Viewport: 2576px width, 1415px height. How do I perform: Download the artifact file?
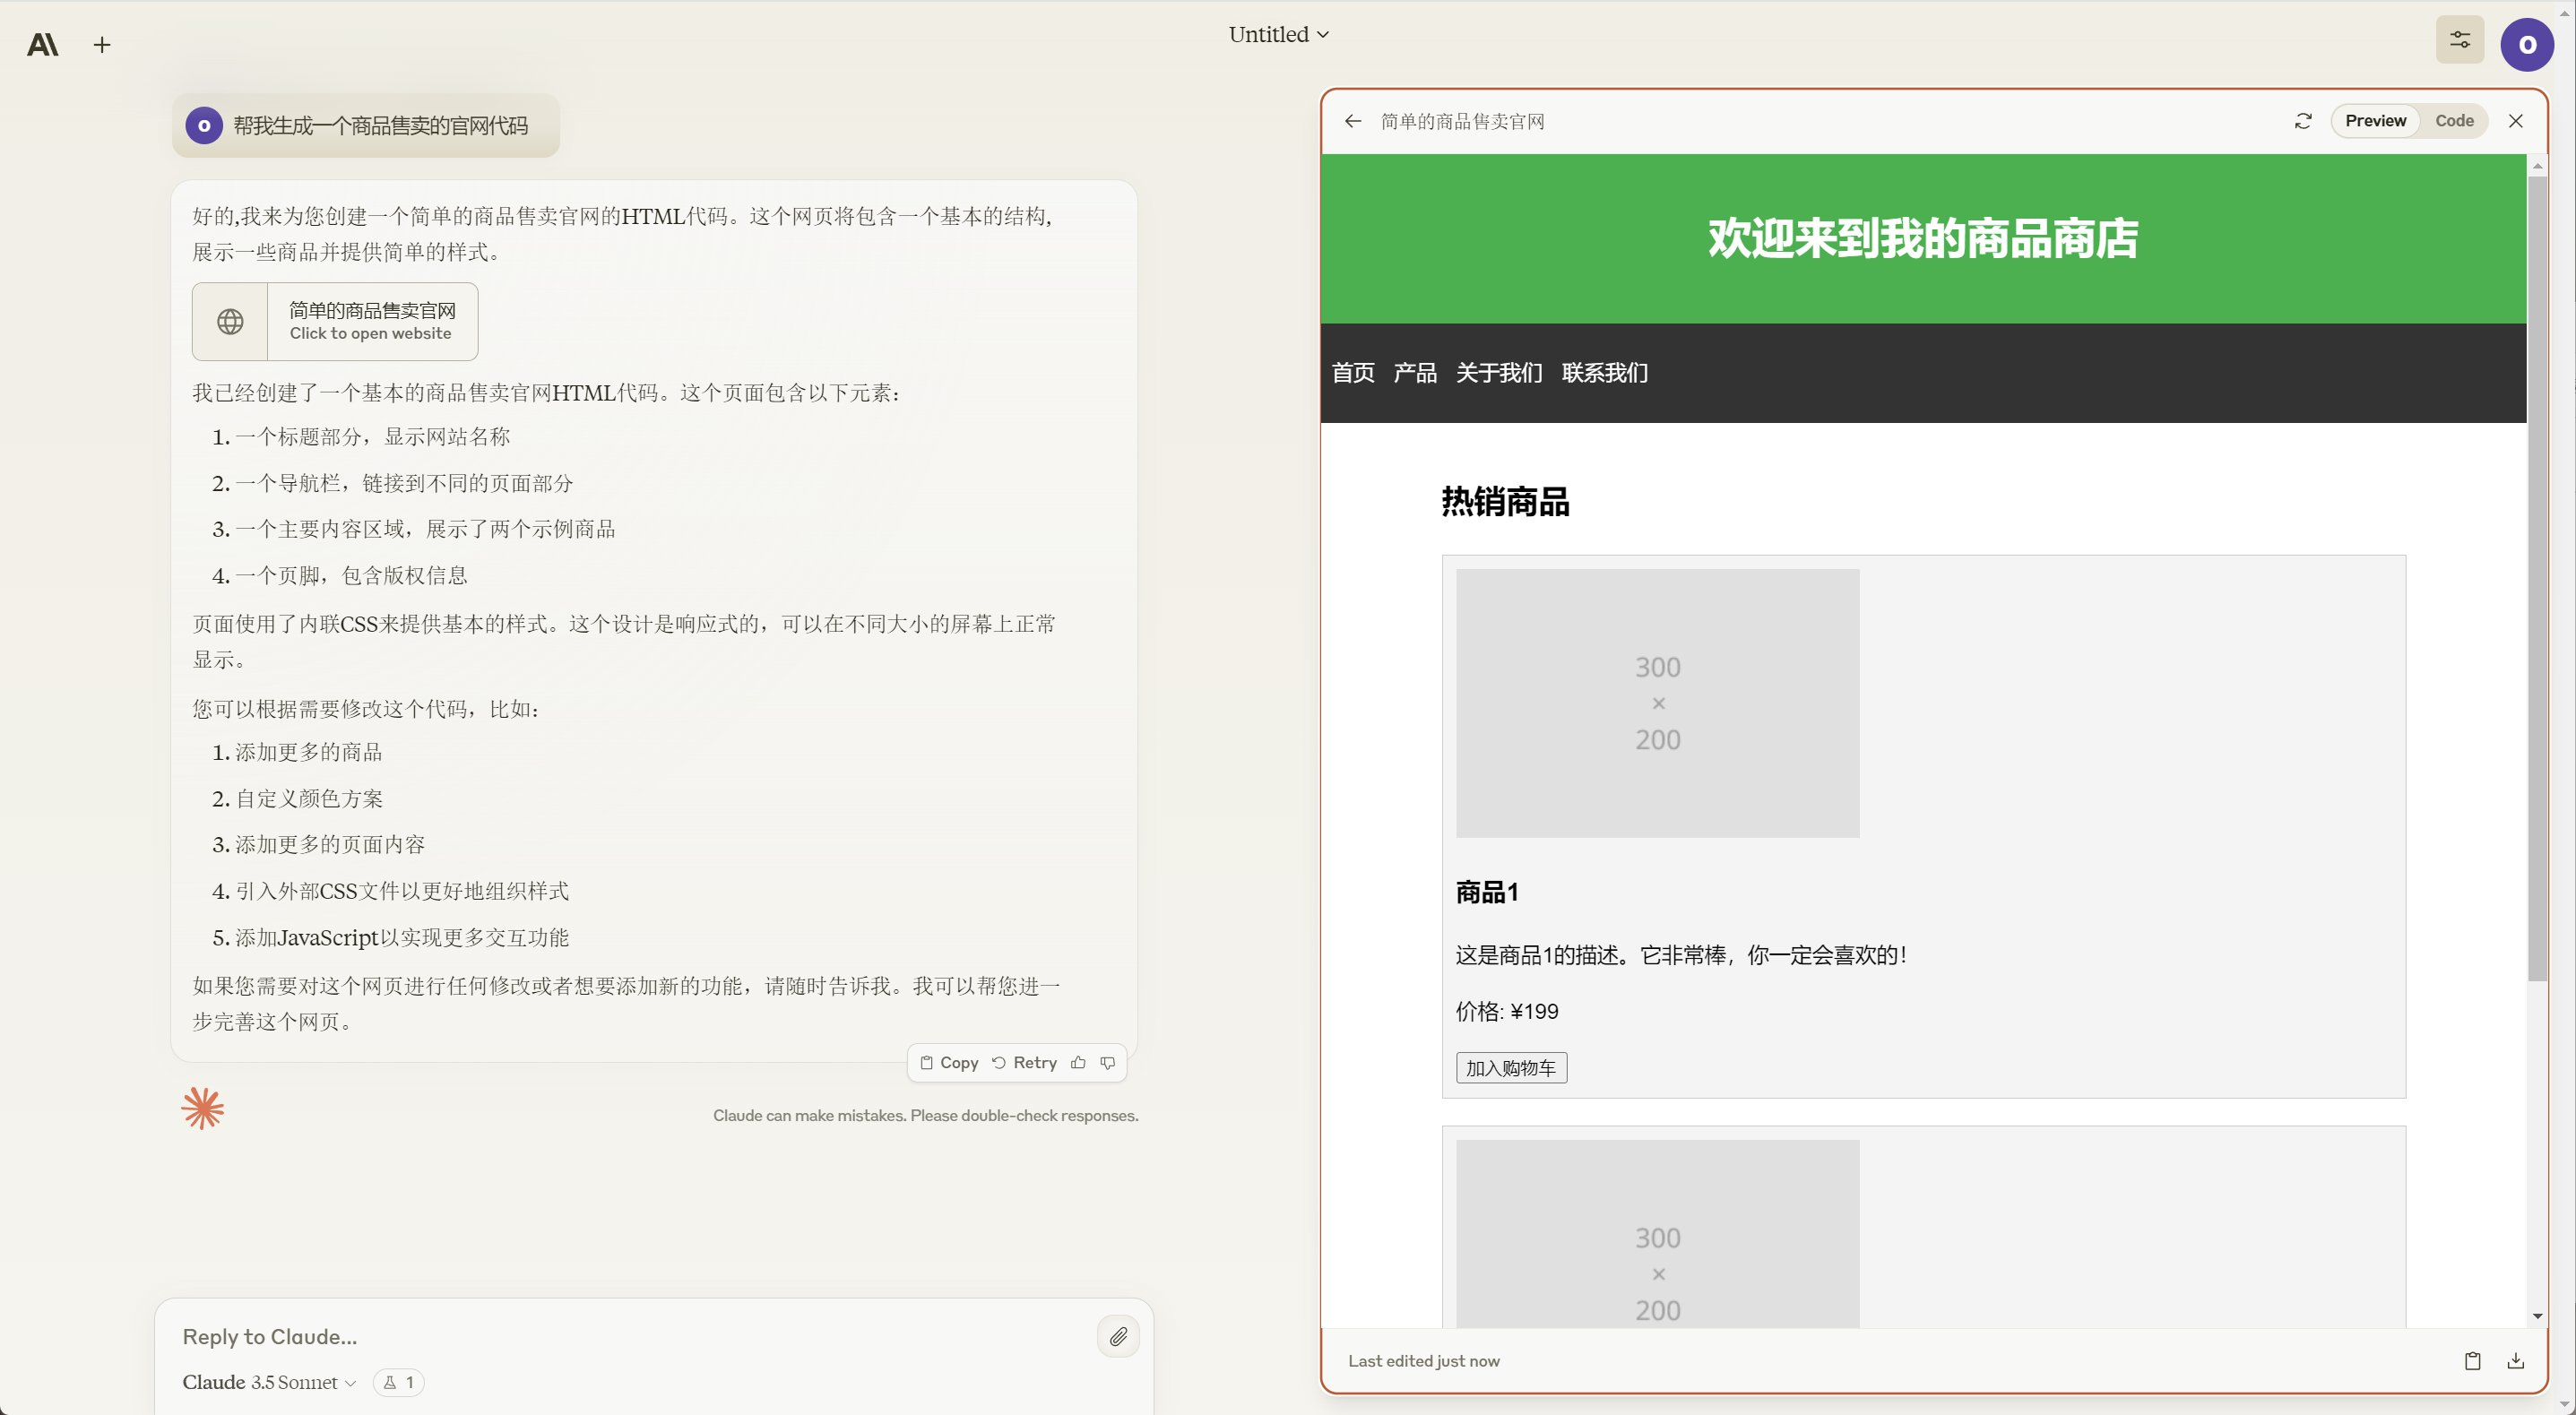(x=2516, y=1360)
